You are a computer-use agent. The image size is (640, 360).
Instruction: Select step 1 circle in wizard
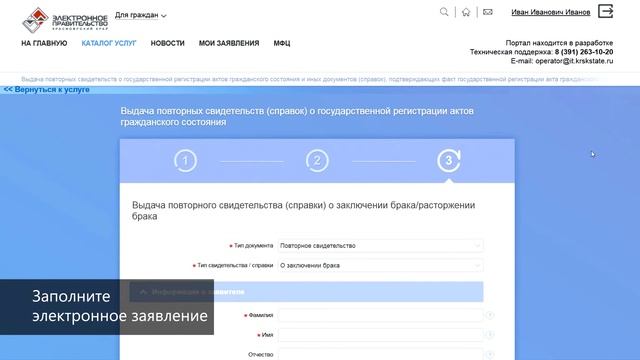coord(186,161)
